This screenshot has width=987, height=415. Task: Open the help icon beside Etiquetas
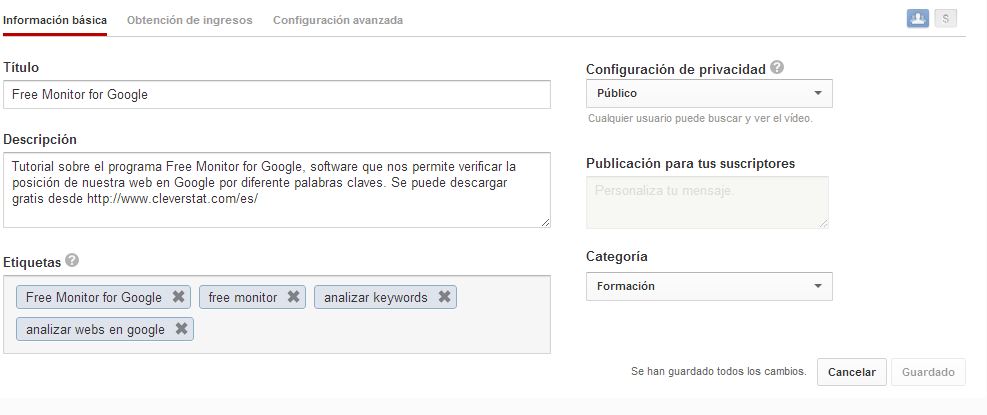click(x=72, y=261)
